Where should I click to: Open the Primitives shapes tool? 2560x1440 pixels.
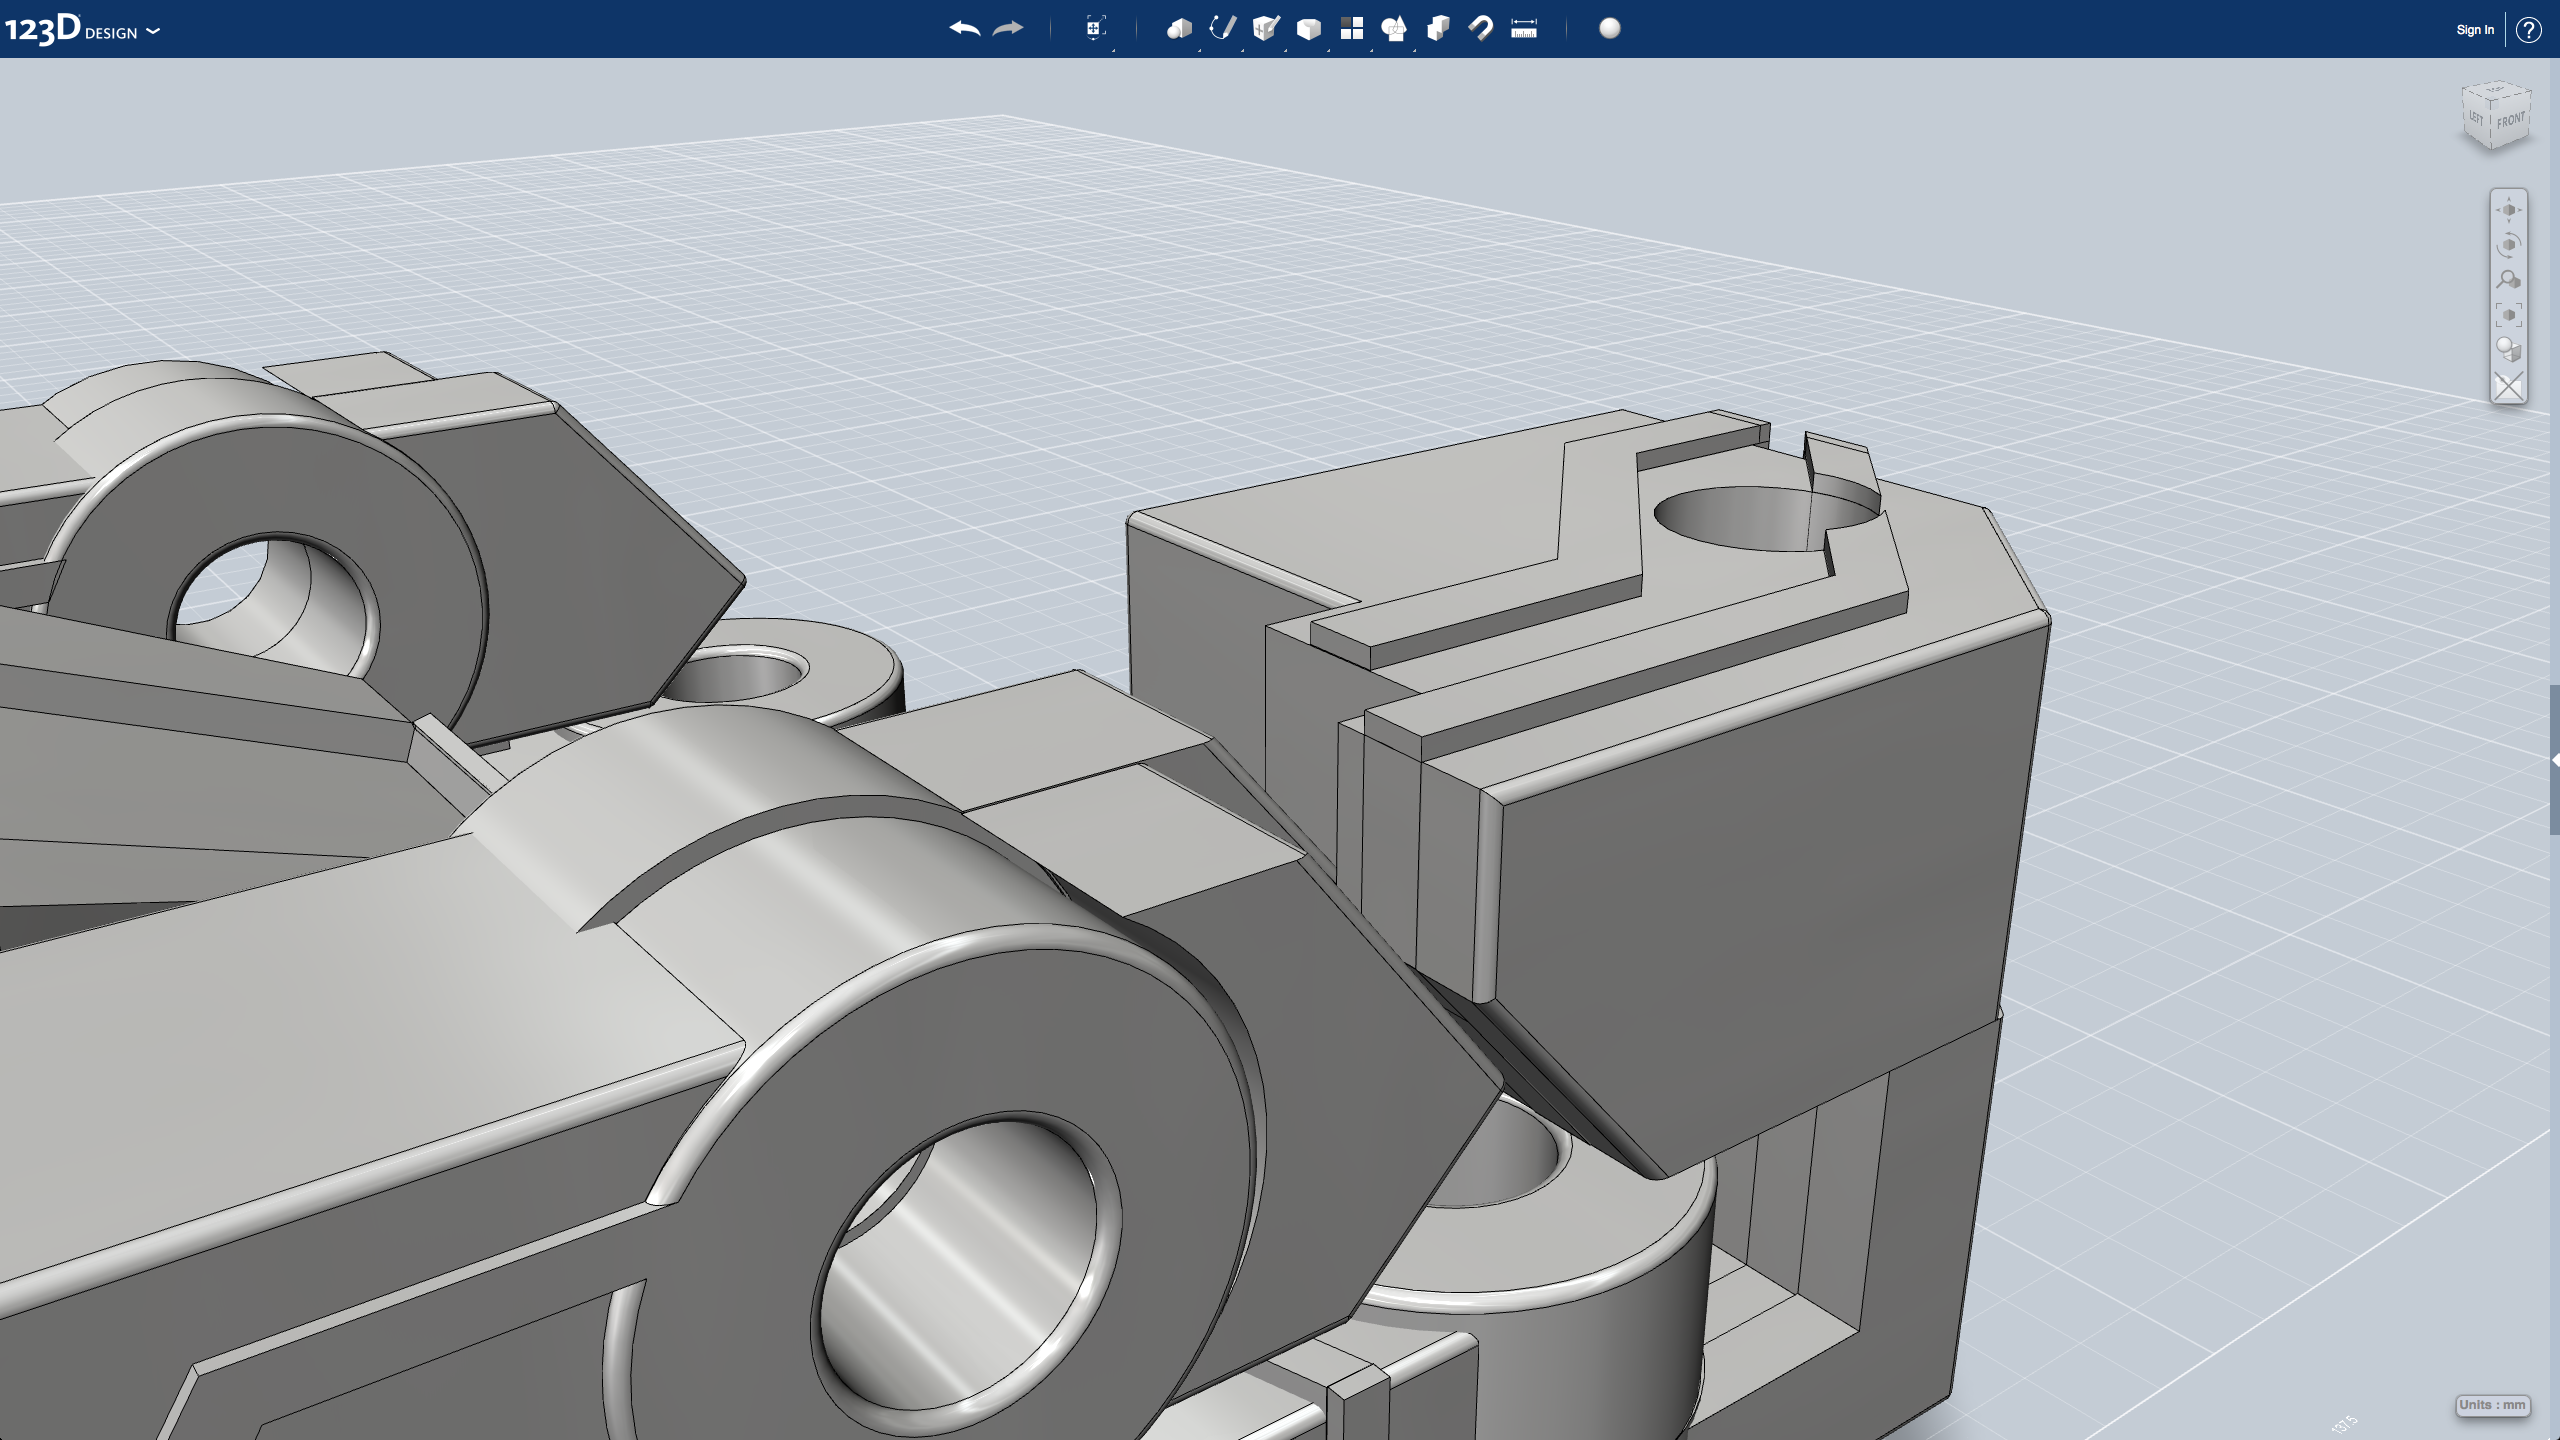tap(1179, 29)
